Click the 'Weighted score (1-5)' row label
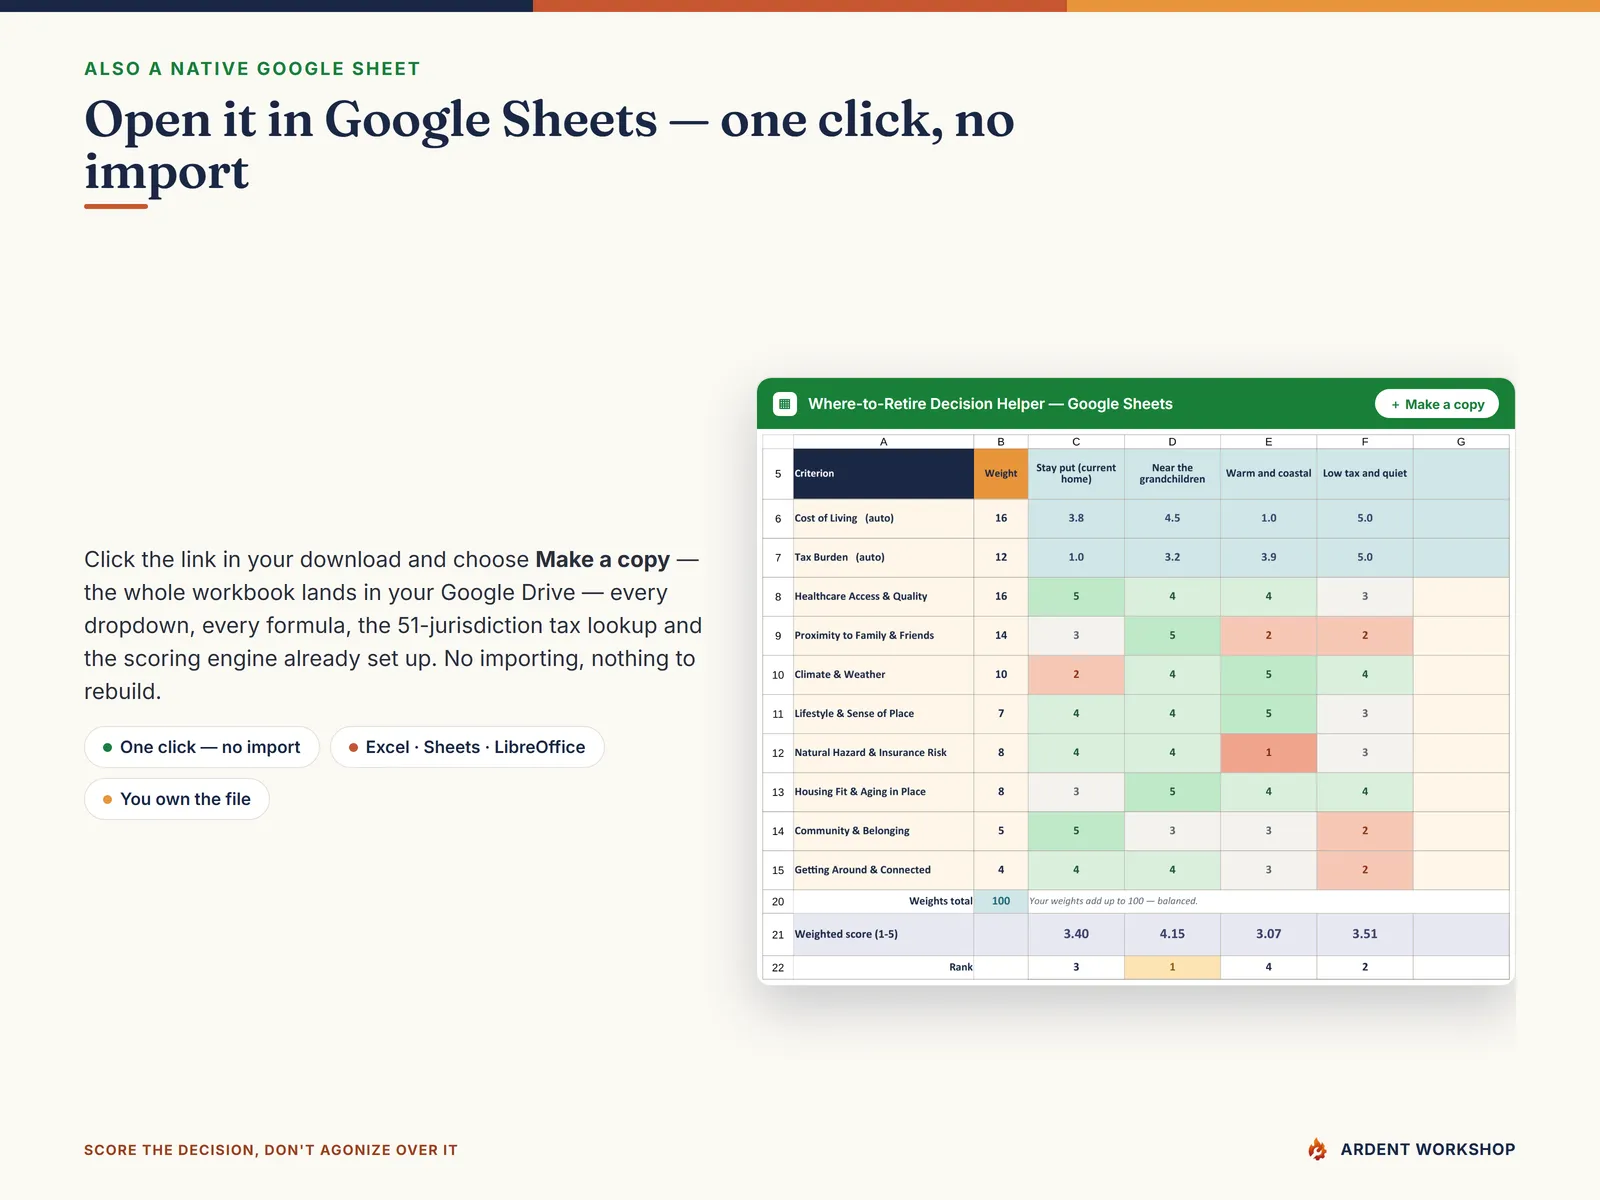1600x1200 pixels. pyautogui.click(x=883, y=934)
